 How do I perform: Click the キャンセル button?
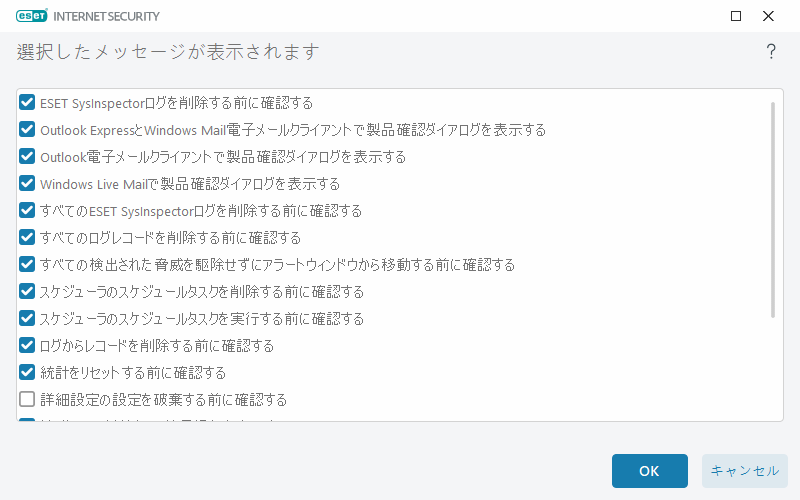744,471
